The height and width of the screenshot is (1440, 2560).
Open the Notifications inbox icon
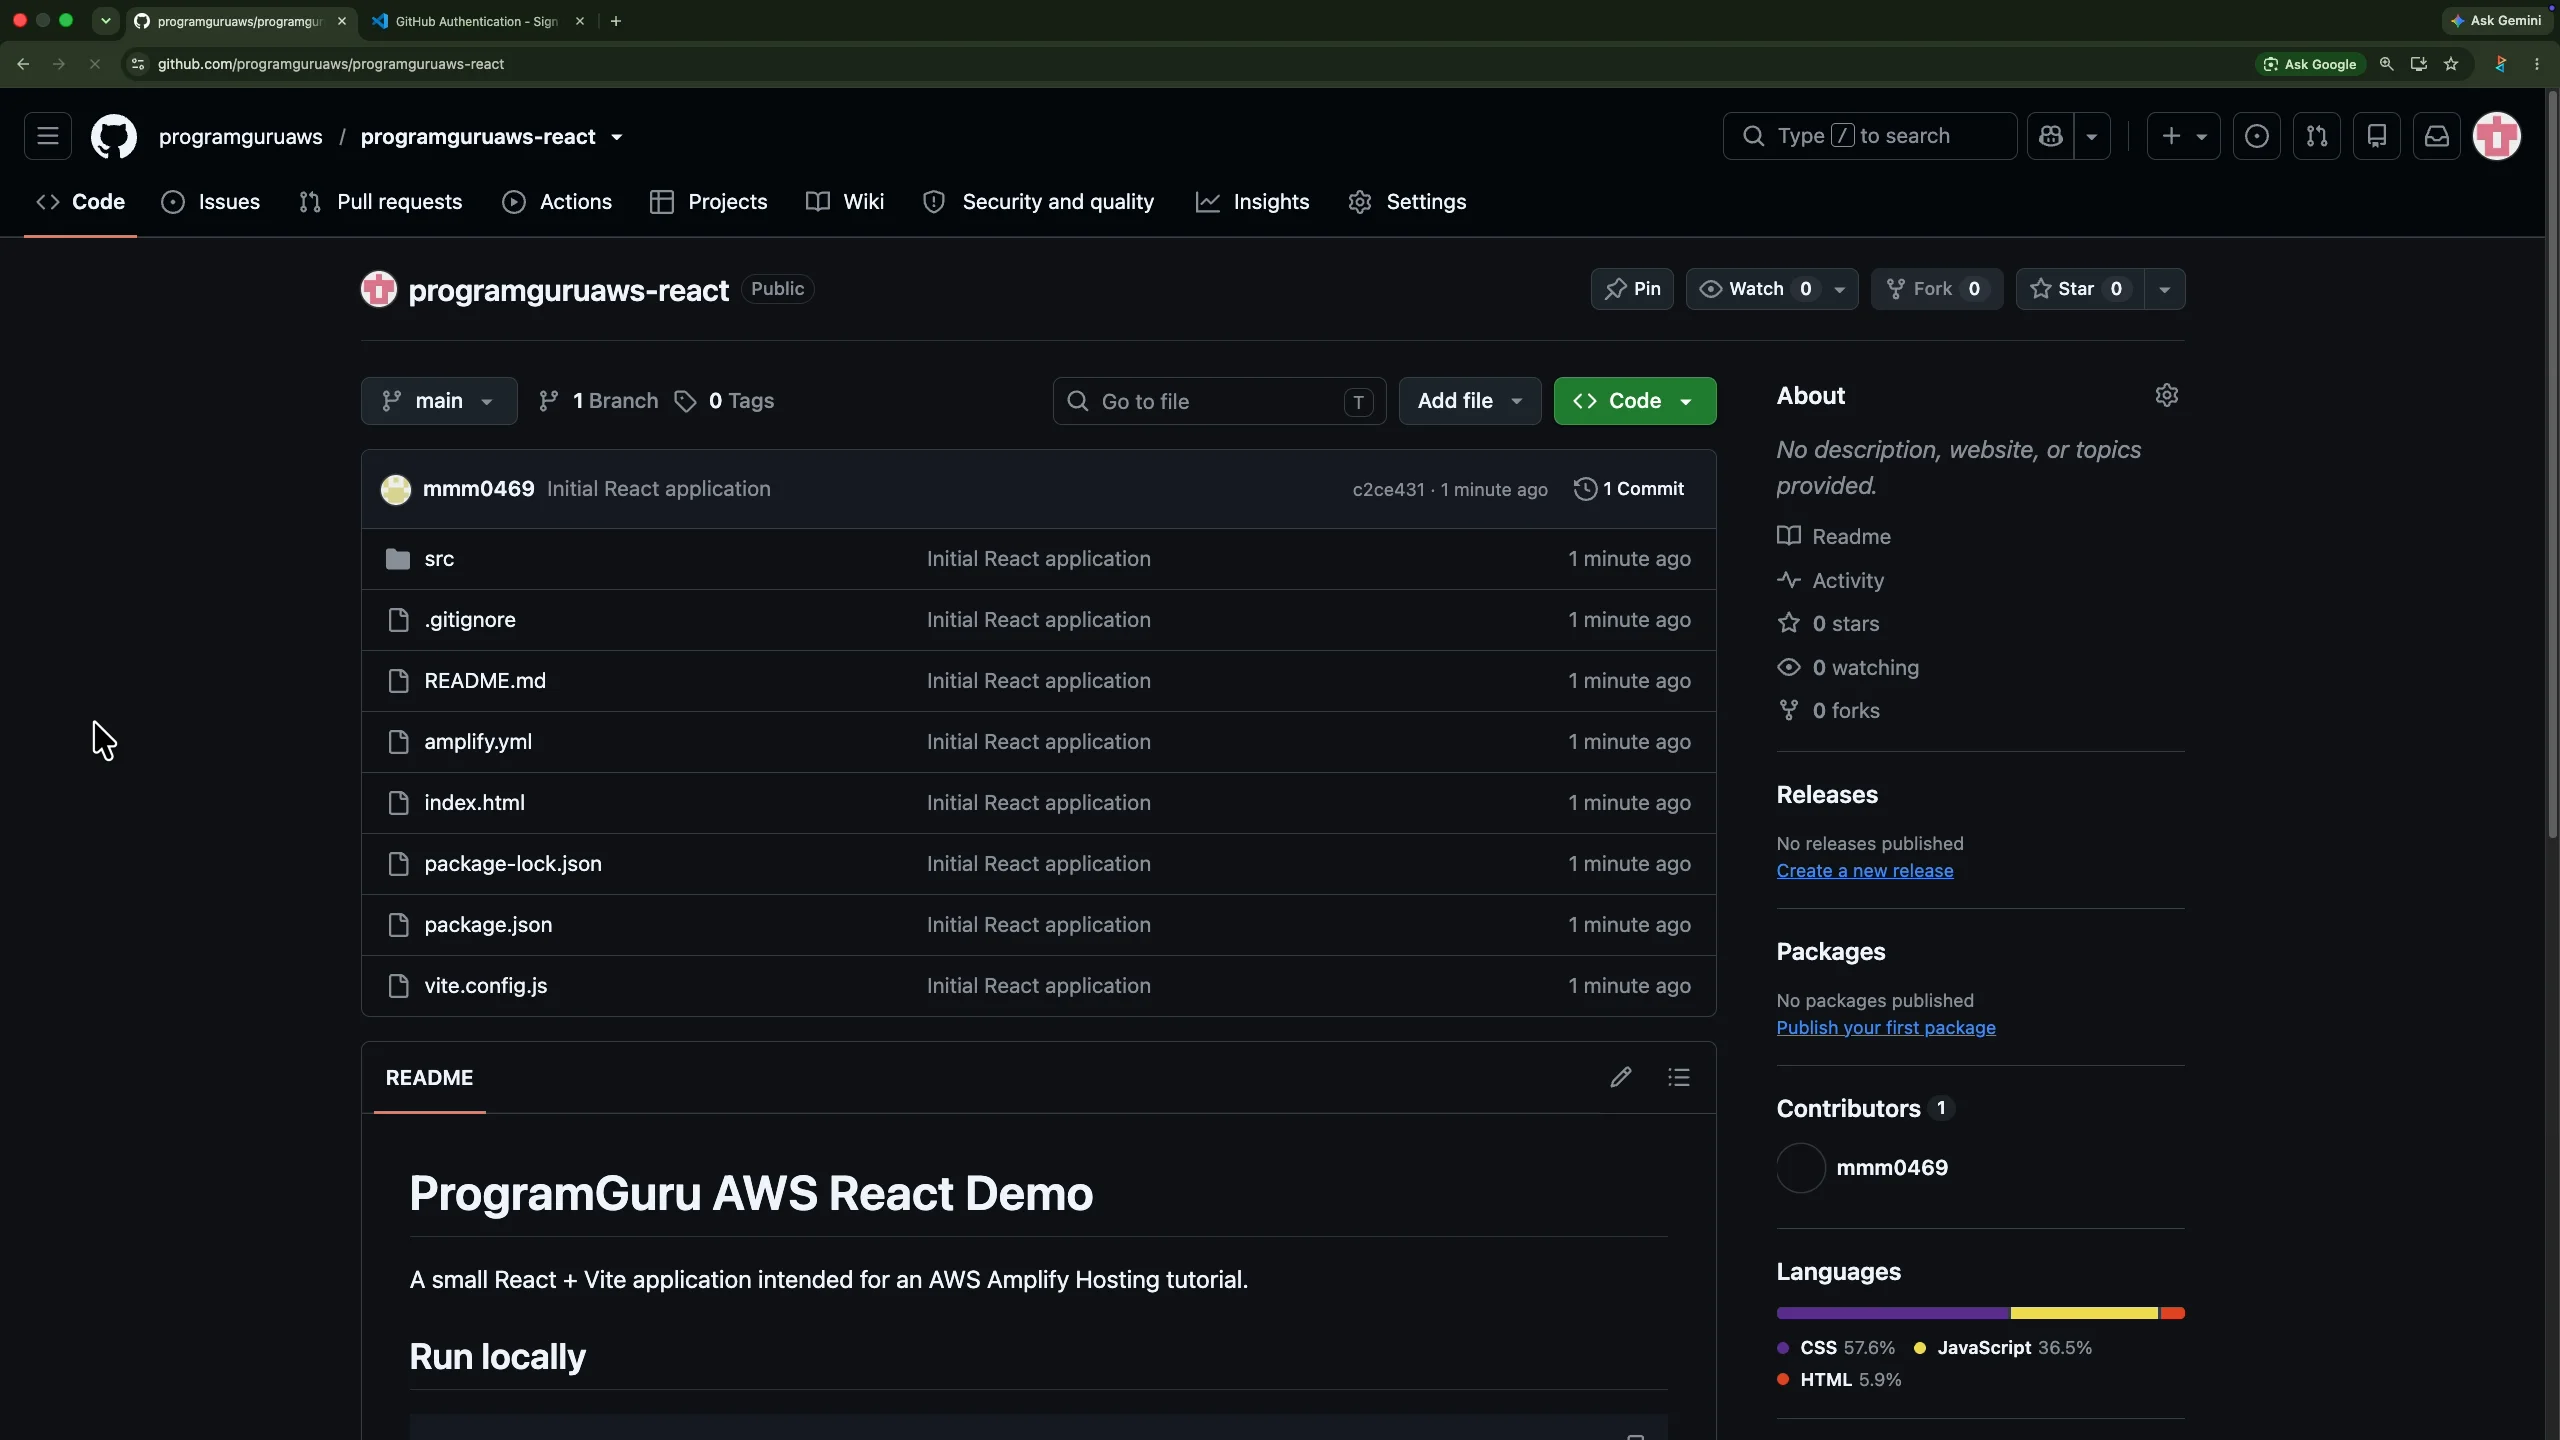click(x=2437, y=136)
